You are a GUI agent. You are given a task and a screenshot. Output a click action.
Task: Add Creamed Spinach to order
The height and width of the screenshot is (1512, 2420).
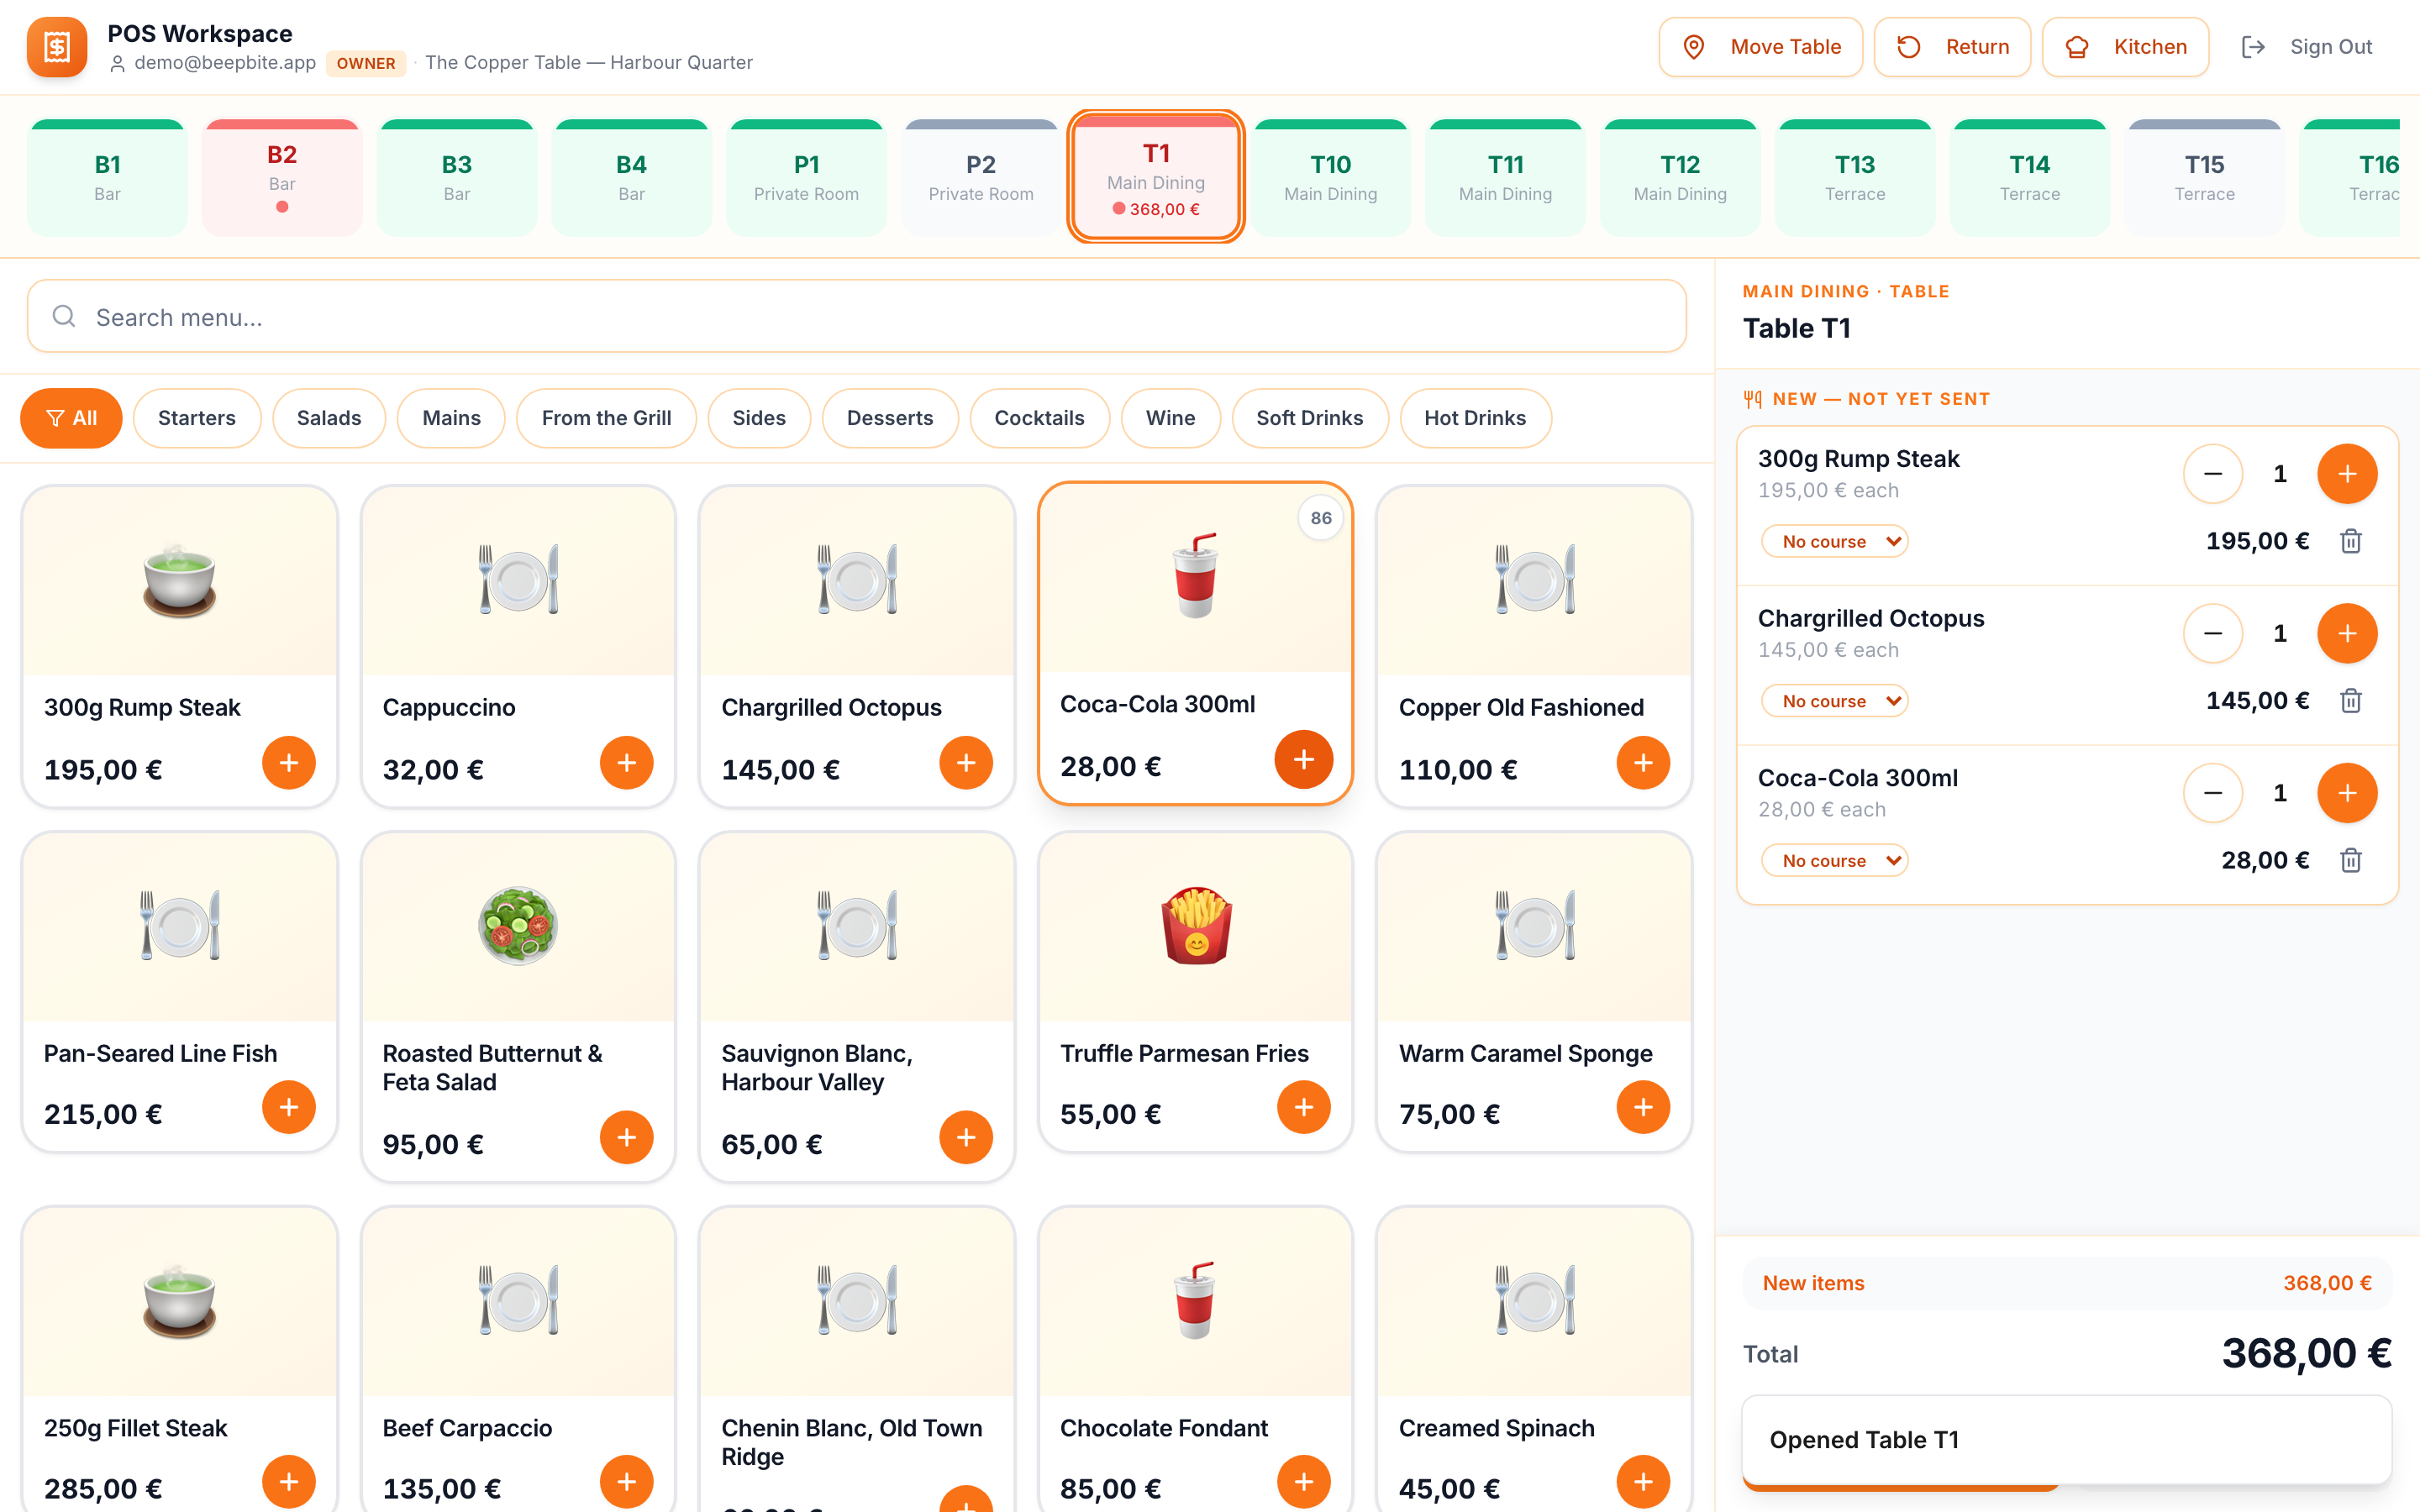1643,1482
